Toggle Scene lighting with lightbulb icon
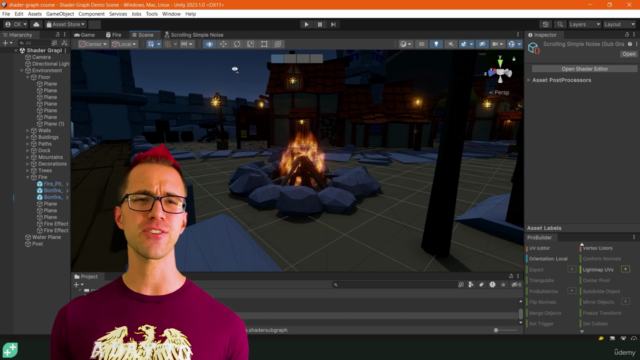Viewport: 640px width, 360px height. point(436,44)
